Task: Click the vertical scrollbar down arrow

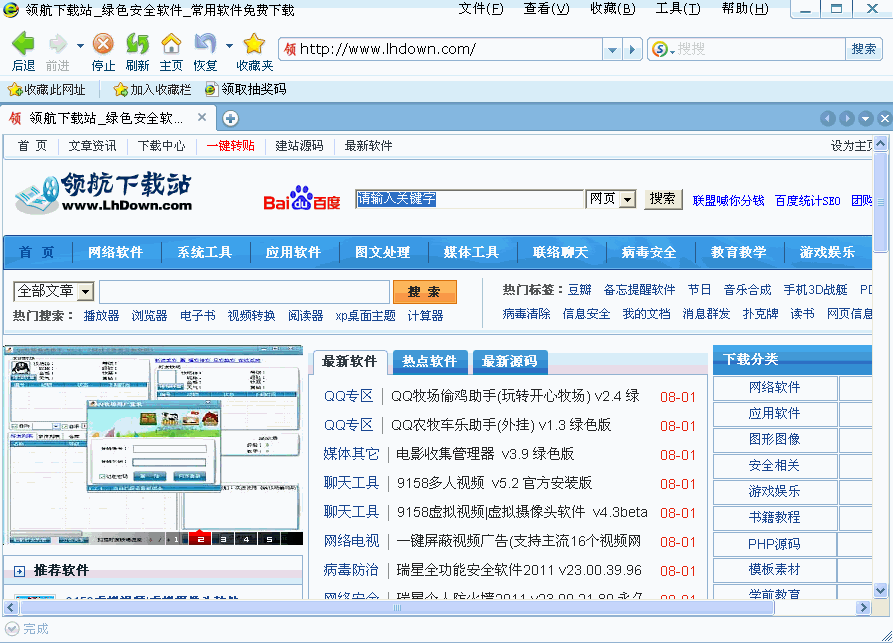Action: point(880,591)
